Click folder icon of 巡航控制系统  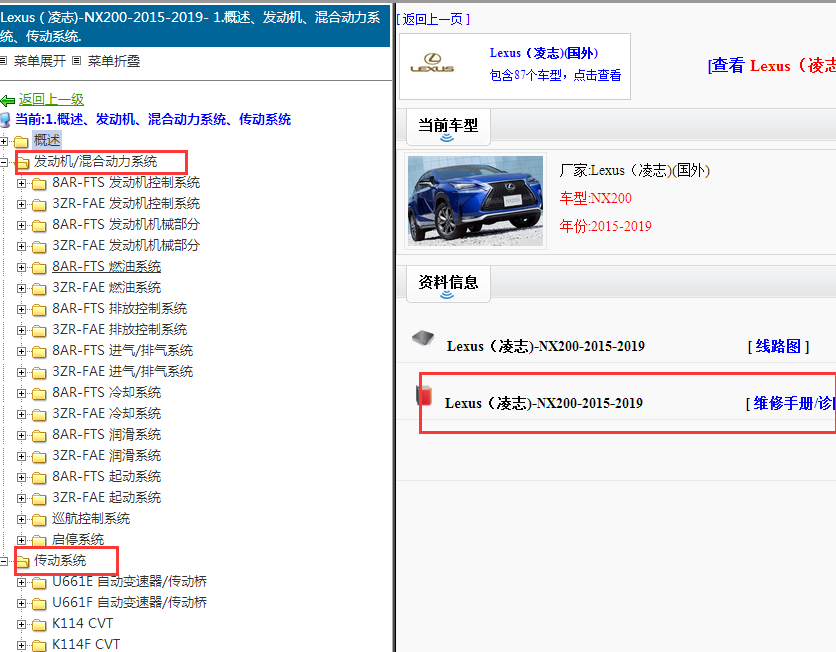click(x=39, y=520)
